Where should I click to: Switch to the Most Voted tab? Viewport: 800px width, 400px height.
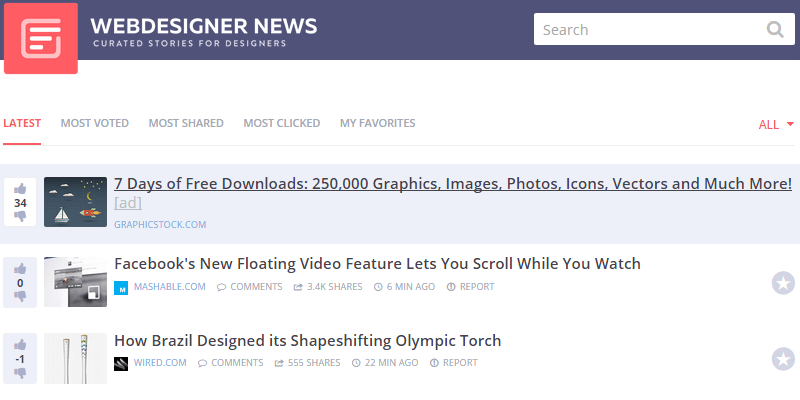pos(94,123)
